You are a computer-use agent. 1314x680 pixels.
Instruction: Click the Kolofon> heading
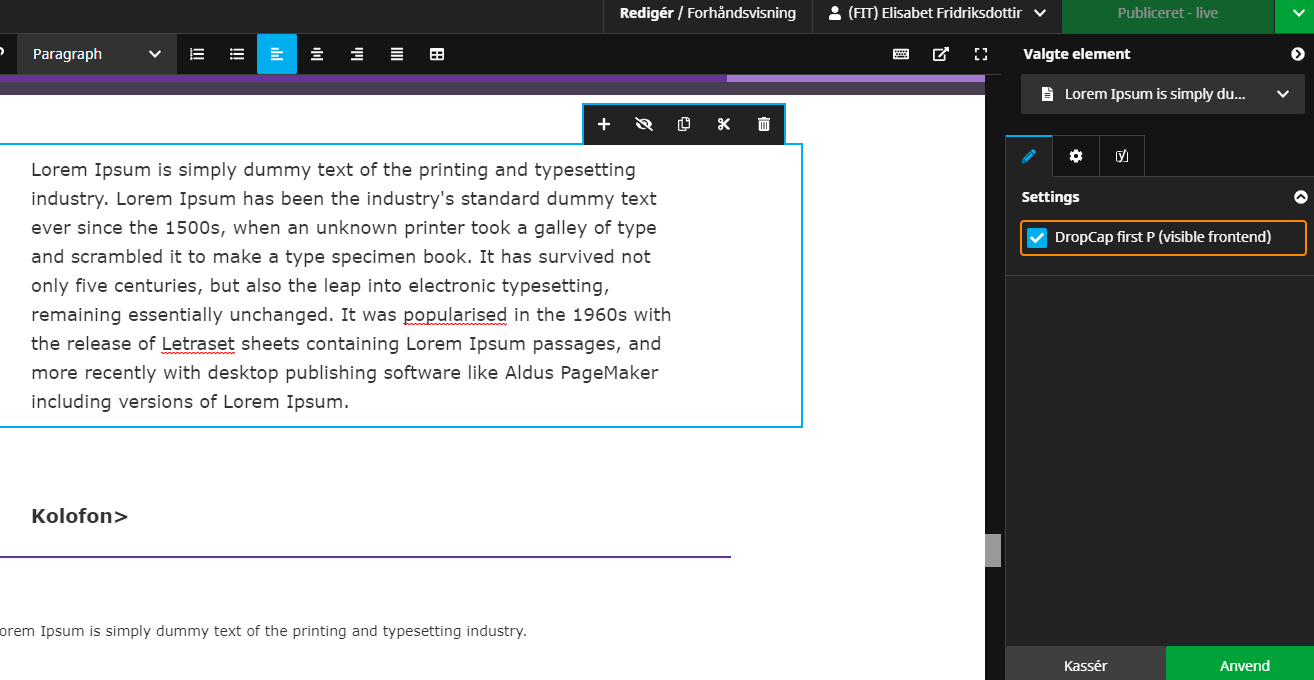[x=80, y=516]
